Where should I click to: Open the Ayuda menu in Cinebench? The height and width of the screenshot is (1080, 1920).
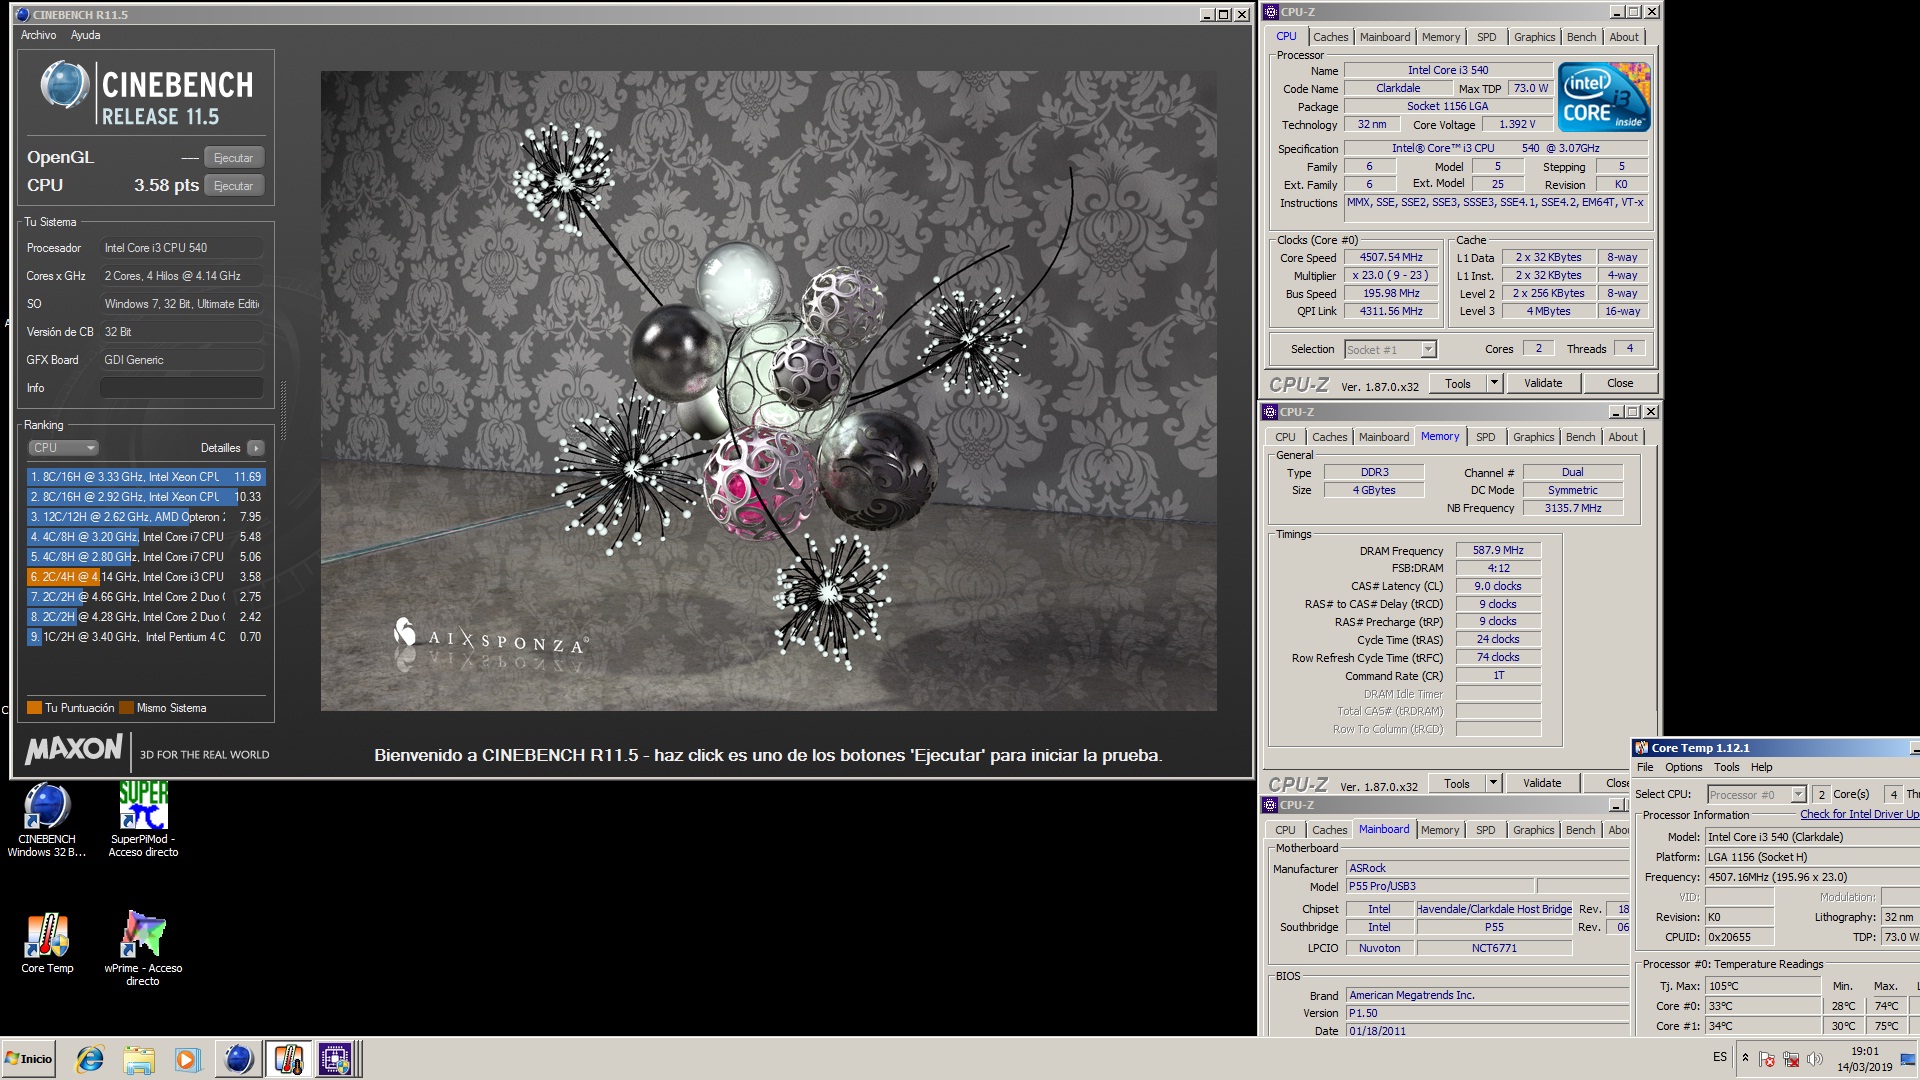pos(85,35)
